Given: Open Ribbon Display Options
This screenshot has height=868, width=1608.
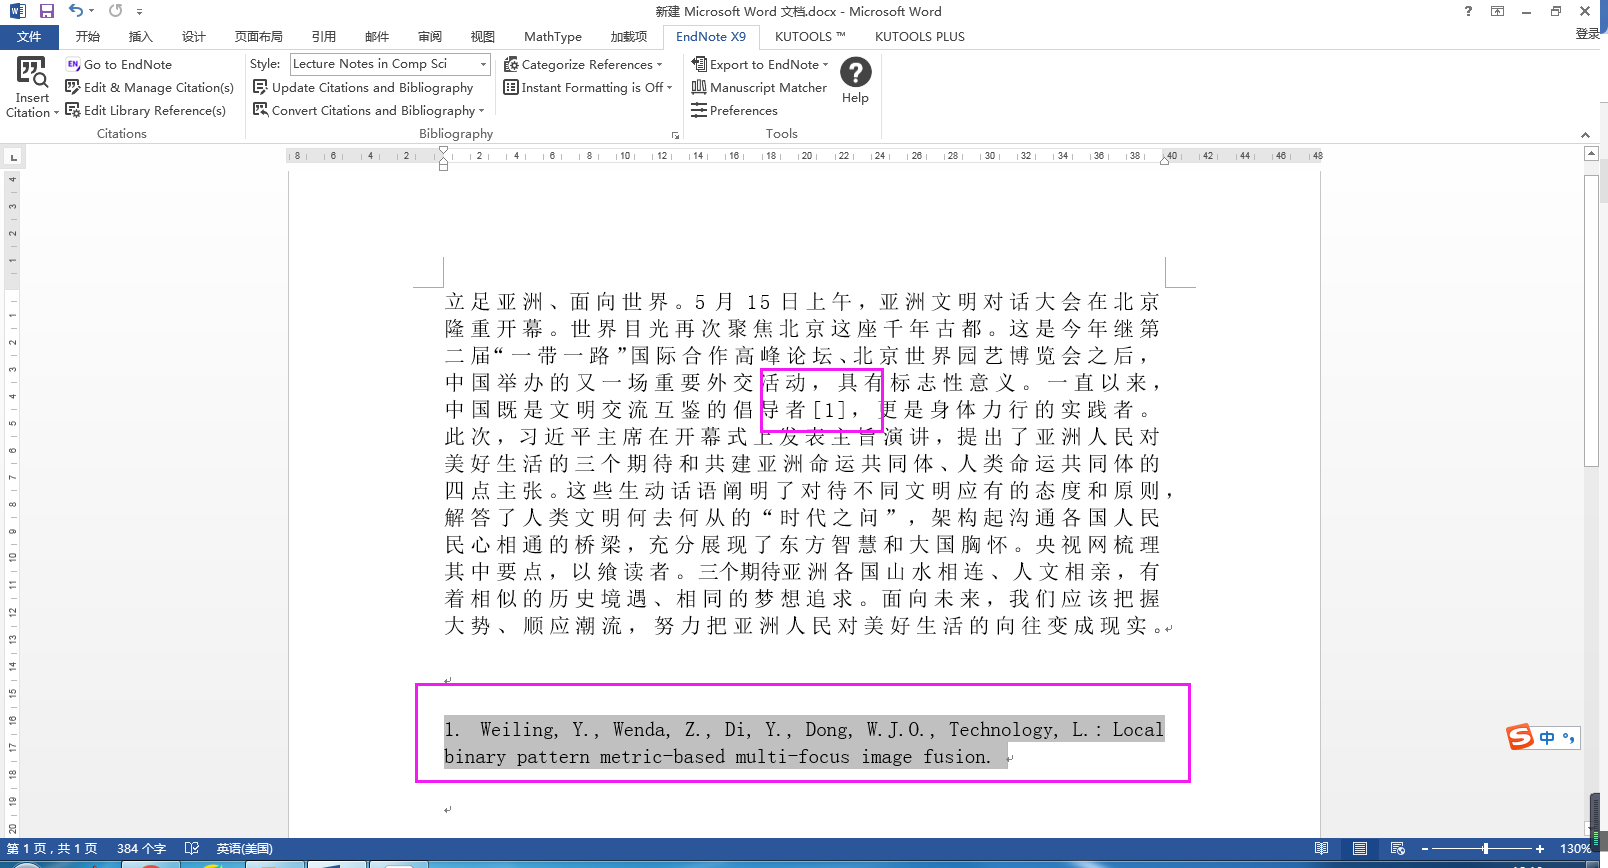Looking at the screenshot, I should (1497, 11).
